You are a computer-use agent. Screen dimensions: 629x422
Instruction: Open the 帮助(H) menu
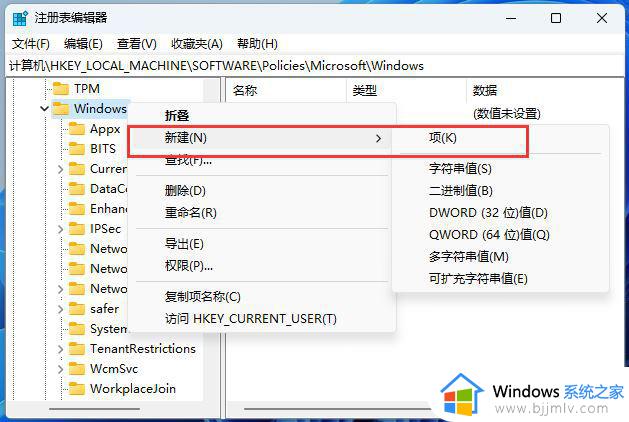point(258,43)
